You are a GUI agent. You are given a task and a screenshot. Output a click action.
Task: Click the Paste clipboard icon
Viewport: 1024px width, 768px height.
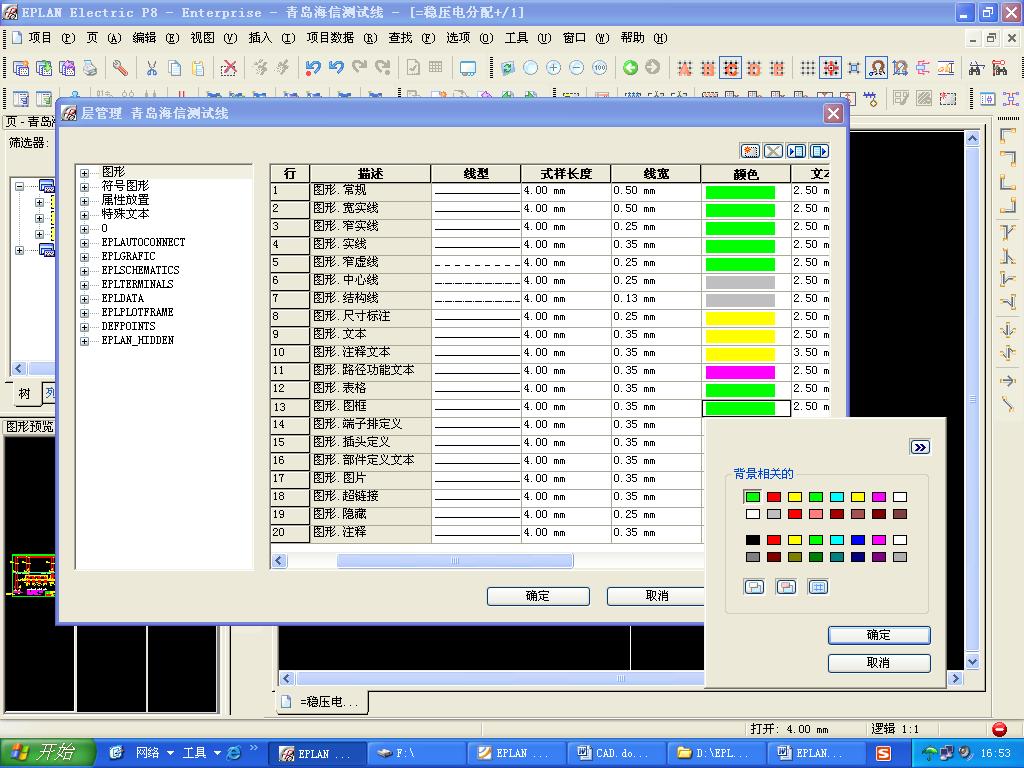click(198, 67)
